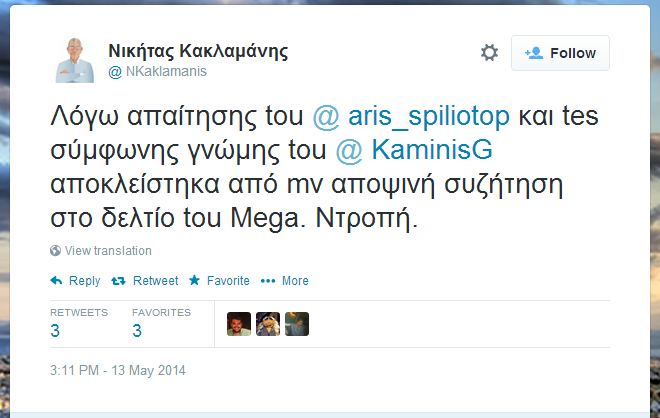Open the More three-dots menu
The image size is (660, 418).
268,281
